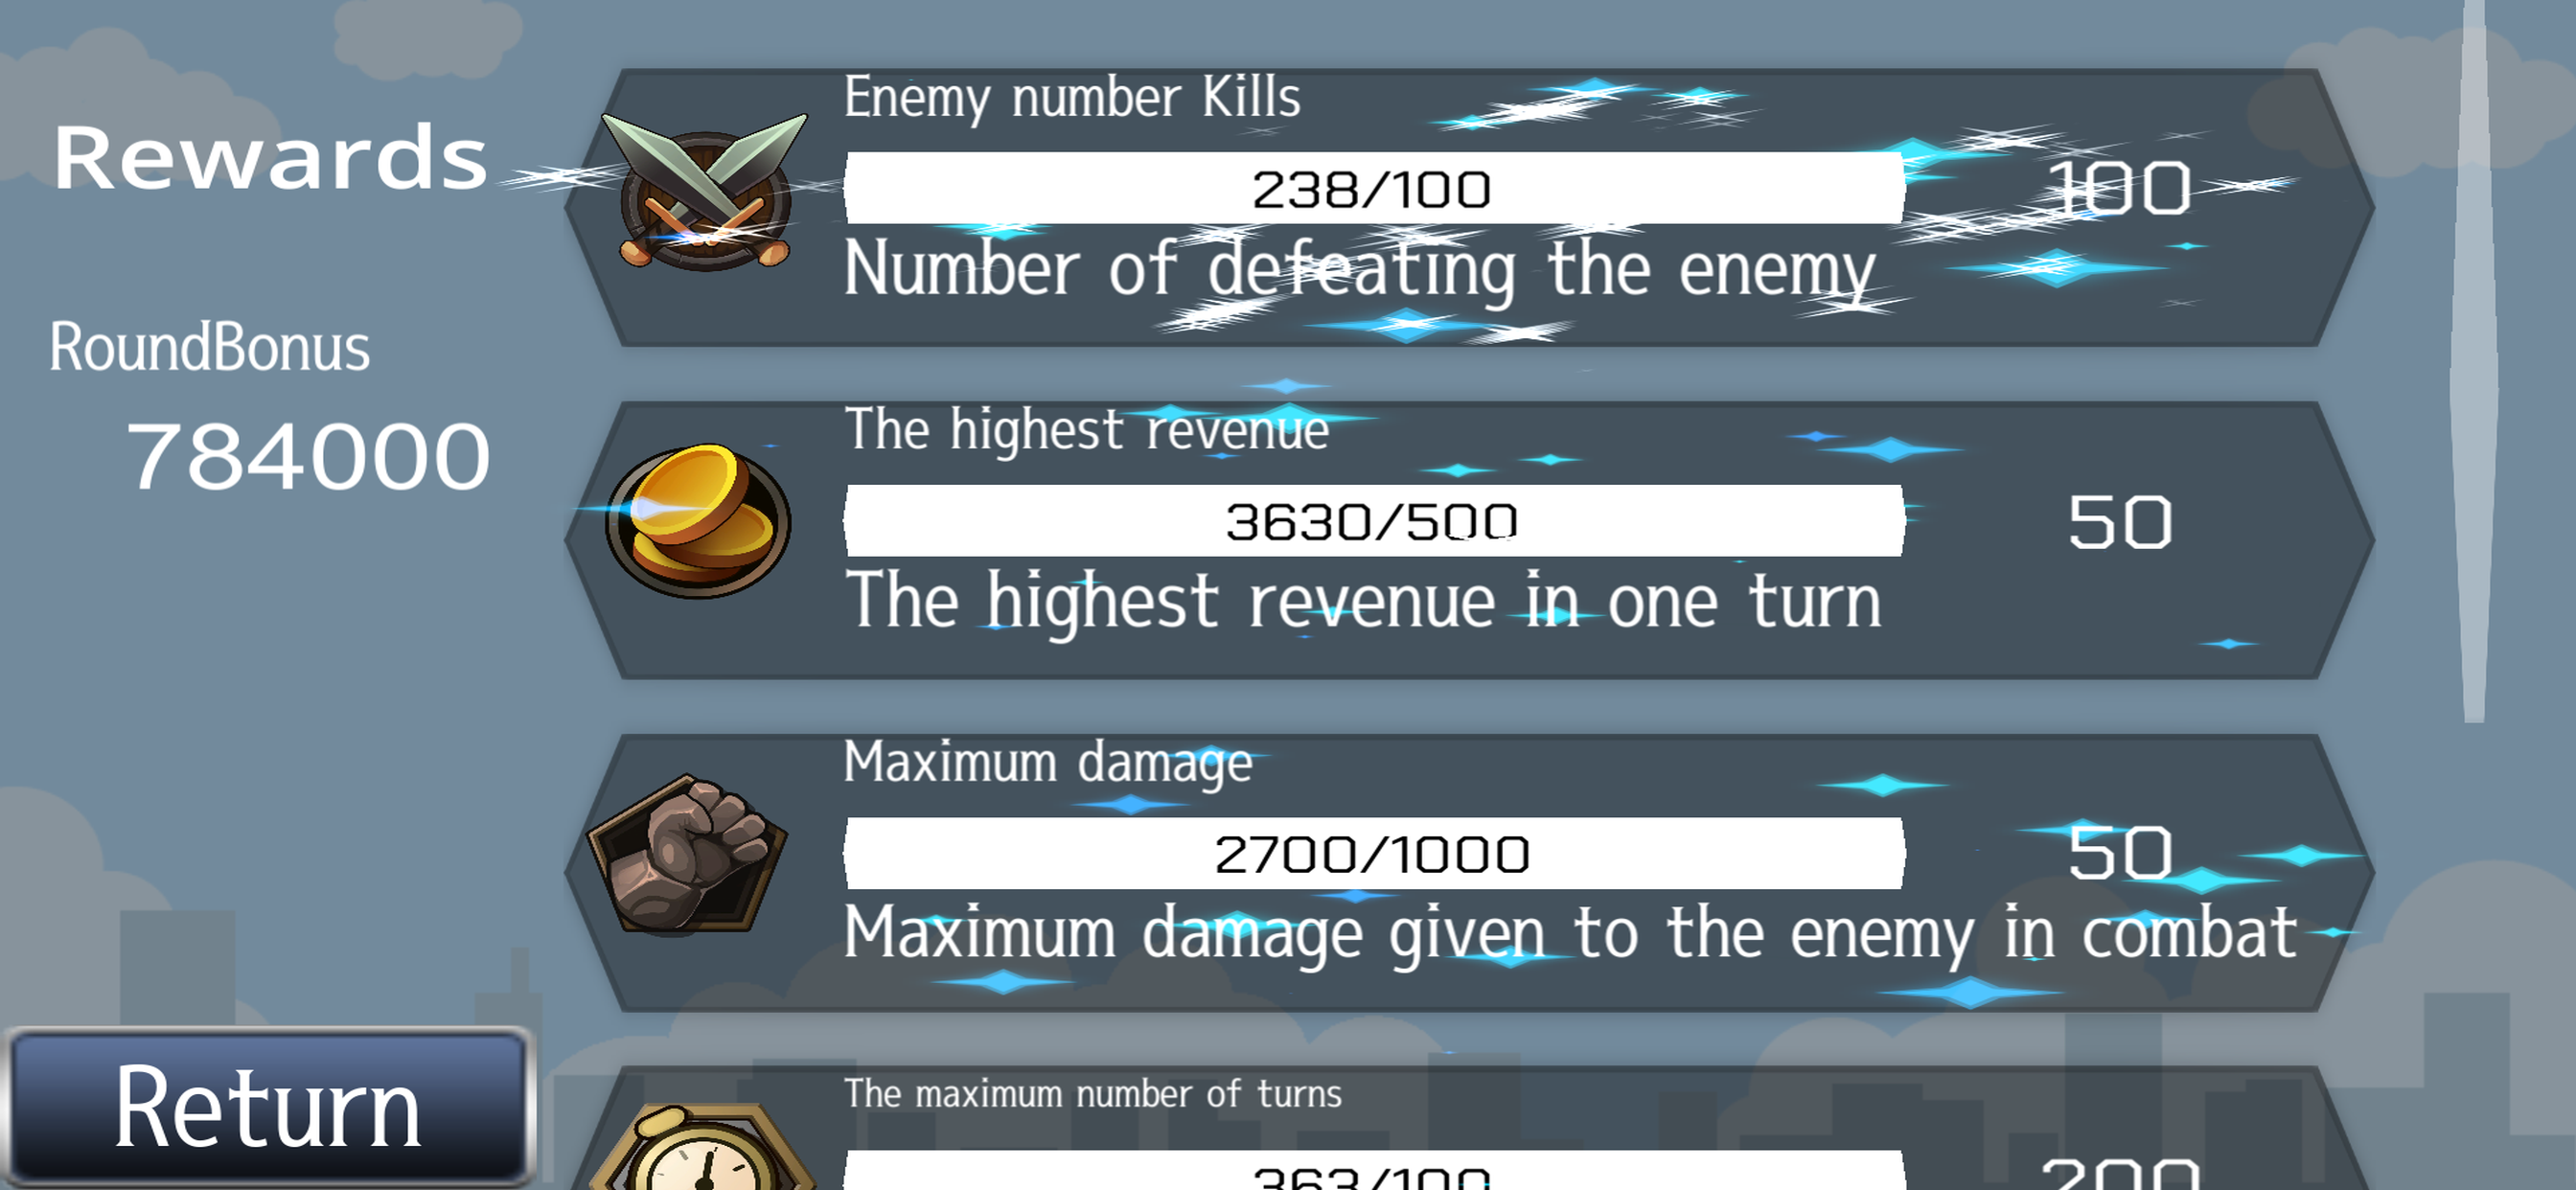
Task: Click the vertical scrollbar on the right
Action: pyautogui.click(x=2473, y=360)
